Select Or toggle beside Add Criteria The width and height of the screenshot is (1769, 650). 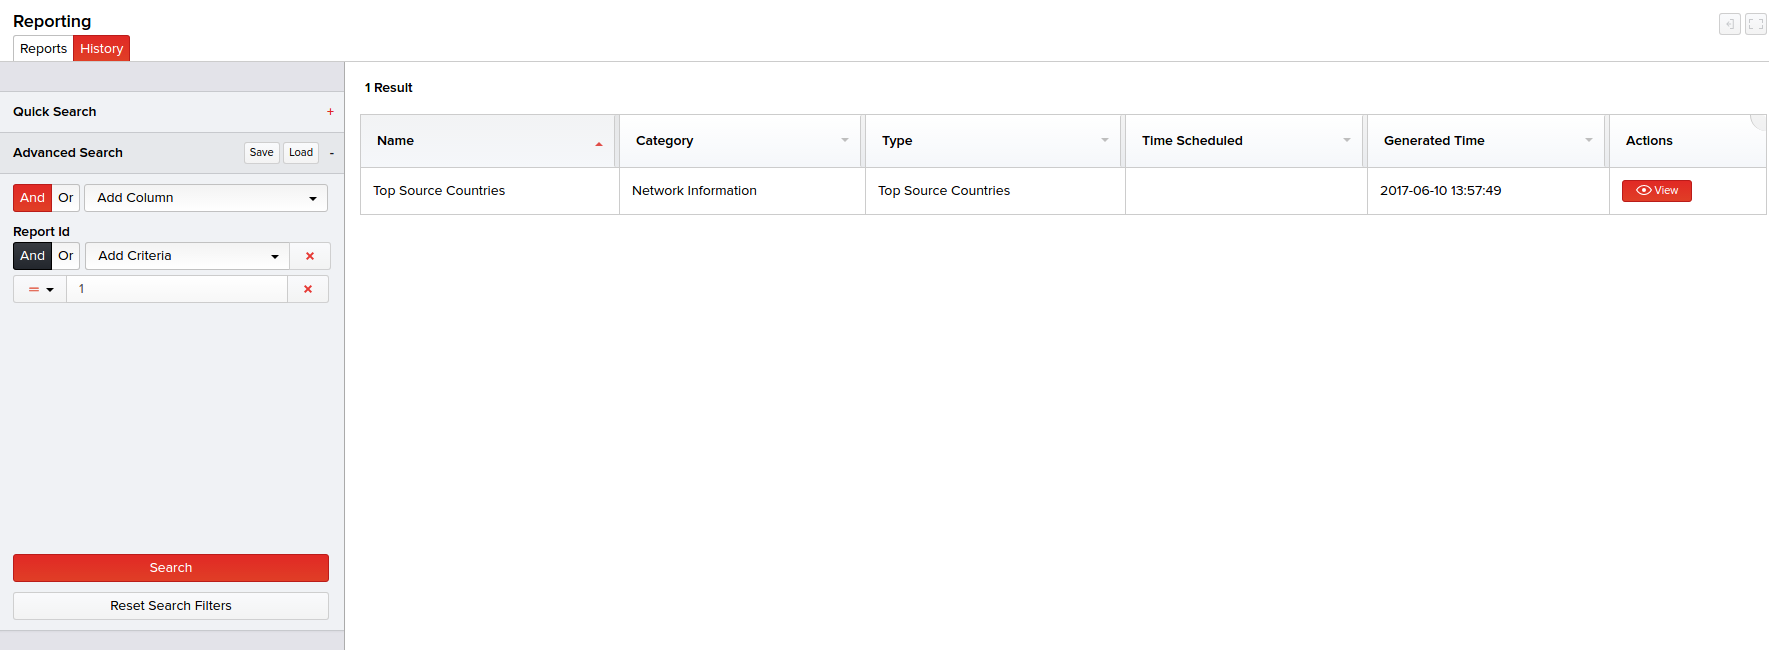(x=66, y=256)
